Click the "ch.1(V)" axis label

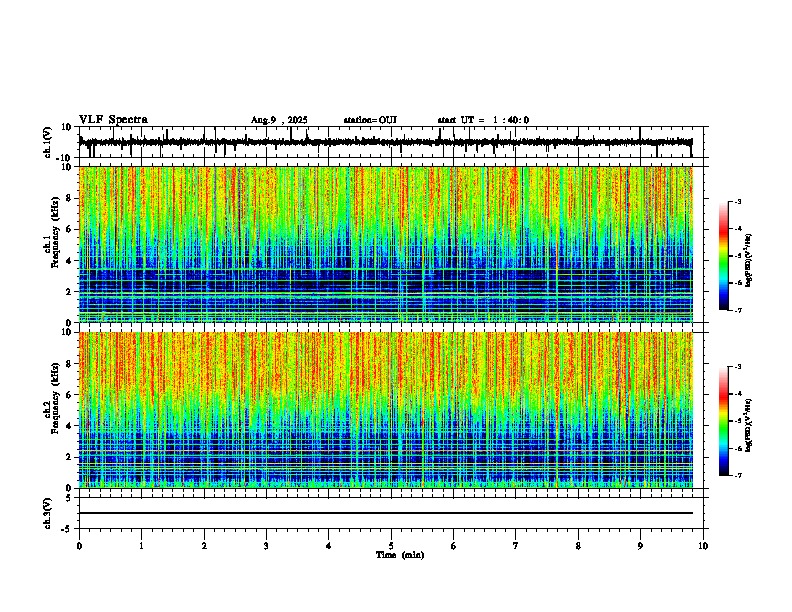(x=48, y=142)
